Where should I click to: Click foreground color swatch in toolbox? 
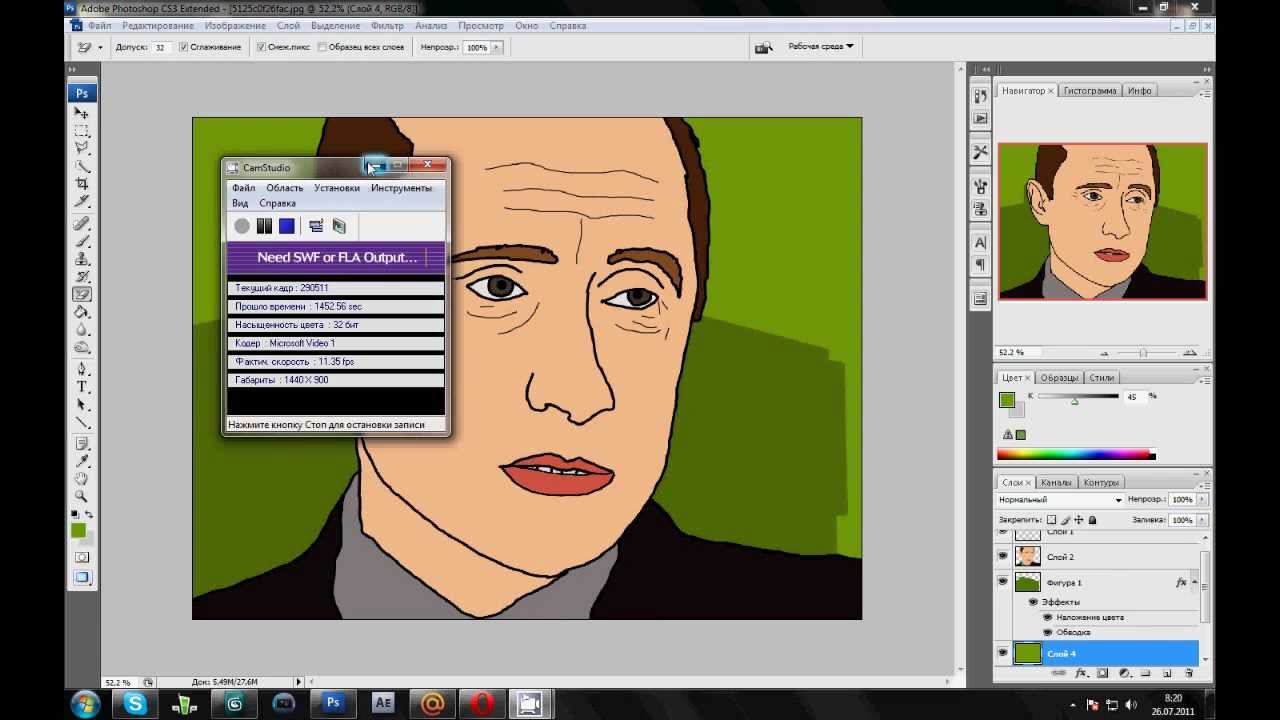[x=79, y=531]
